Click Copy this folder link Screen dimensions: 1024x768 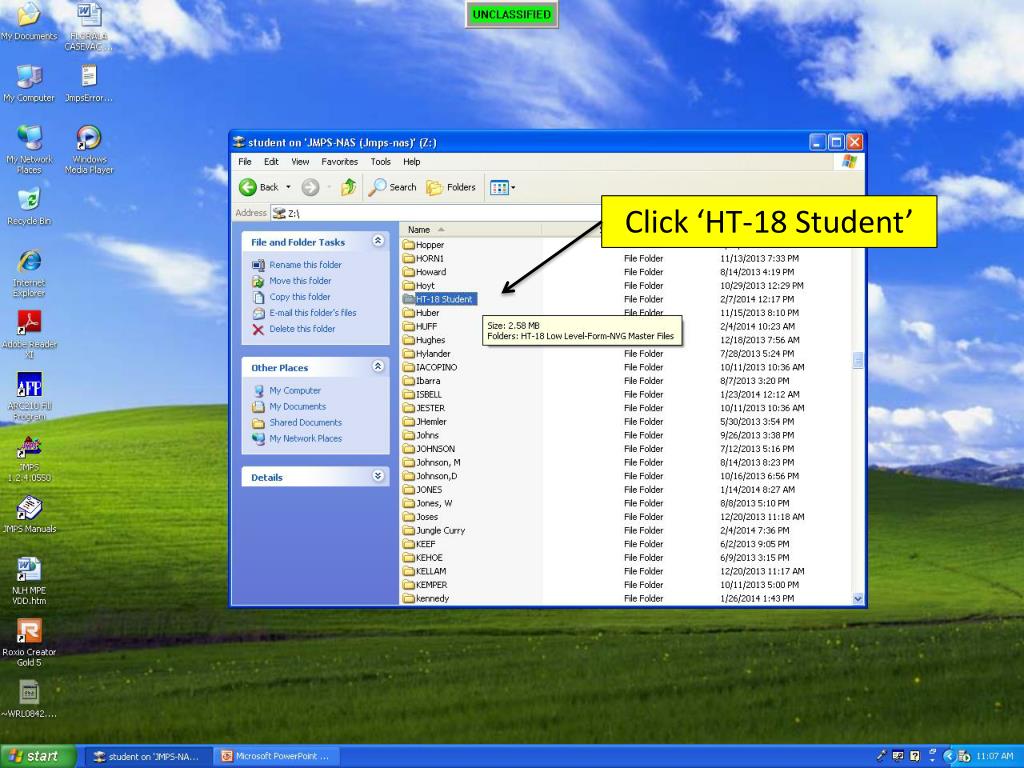point(300,296)
